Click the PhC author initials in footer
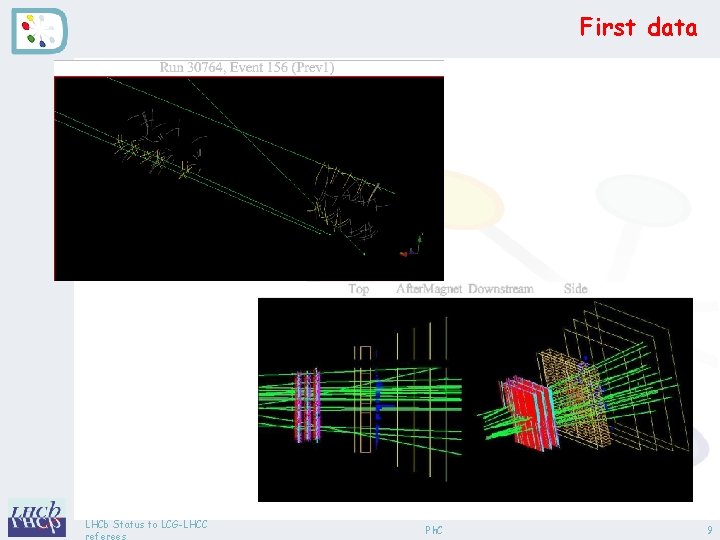 tap(433, 530)
